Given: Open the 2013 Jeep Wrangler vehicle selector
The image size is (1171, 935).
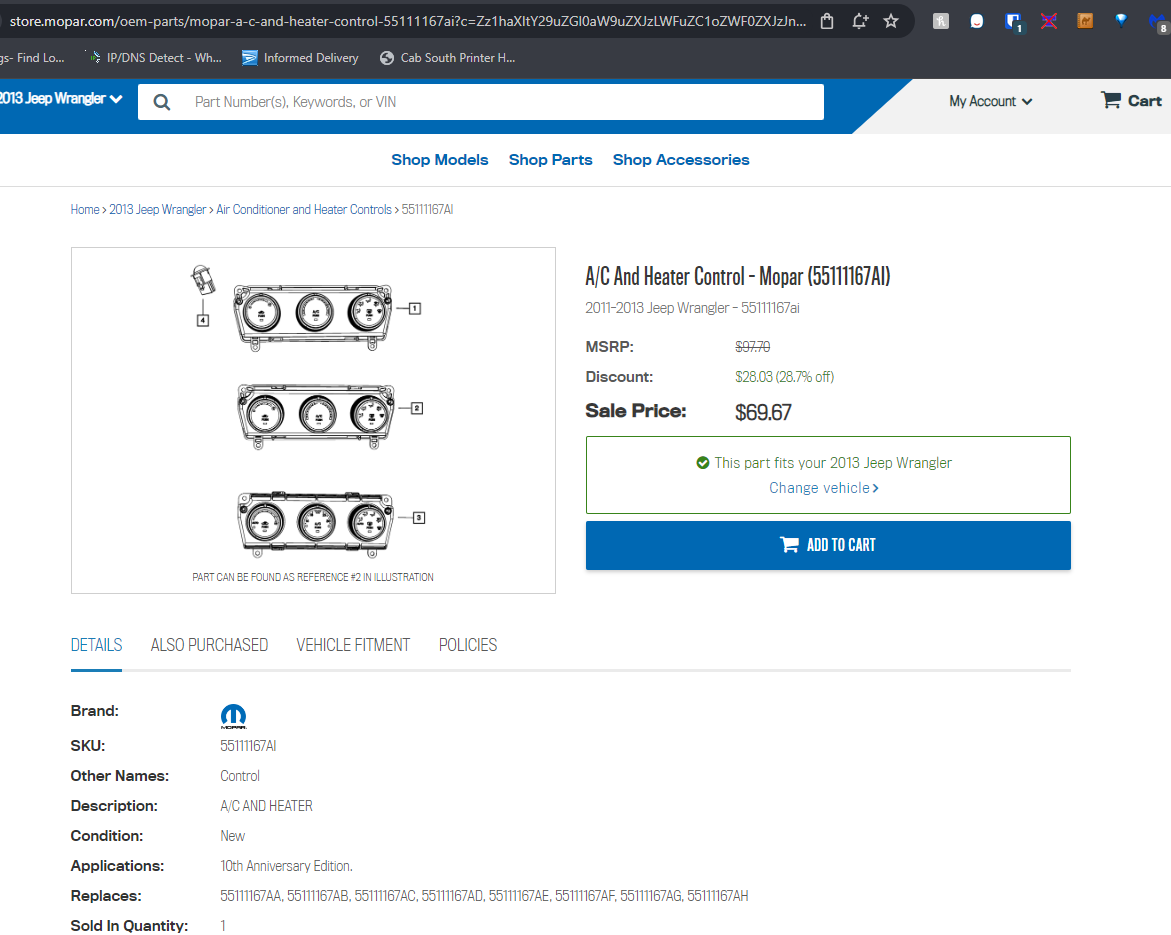Looking at the screenshot, I should pyautogui.click(x=62, y=99).
